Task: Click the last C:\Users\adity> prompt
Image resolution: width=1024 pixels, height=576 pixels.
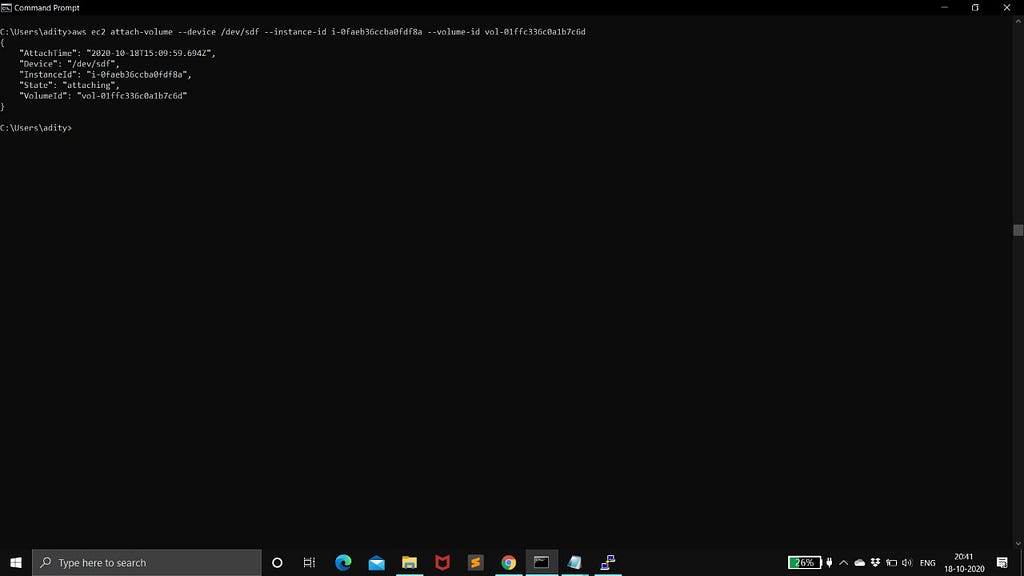Action: (x=36, y=128)
